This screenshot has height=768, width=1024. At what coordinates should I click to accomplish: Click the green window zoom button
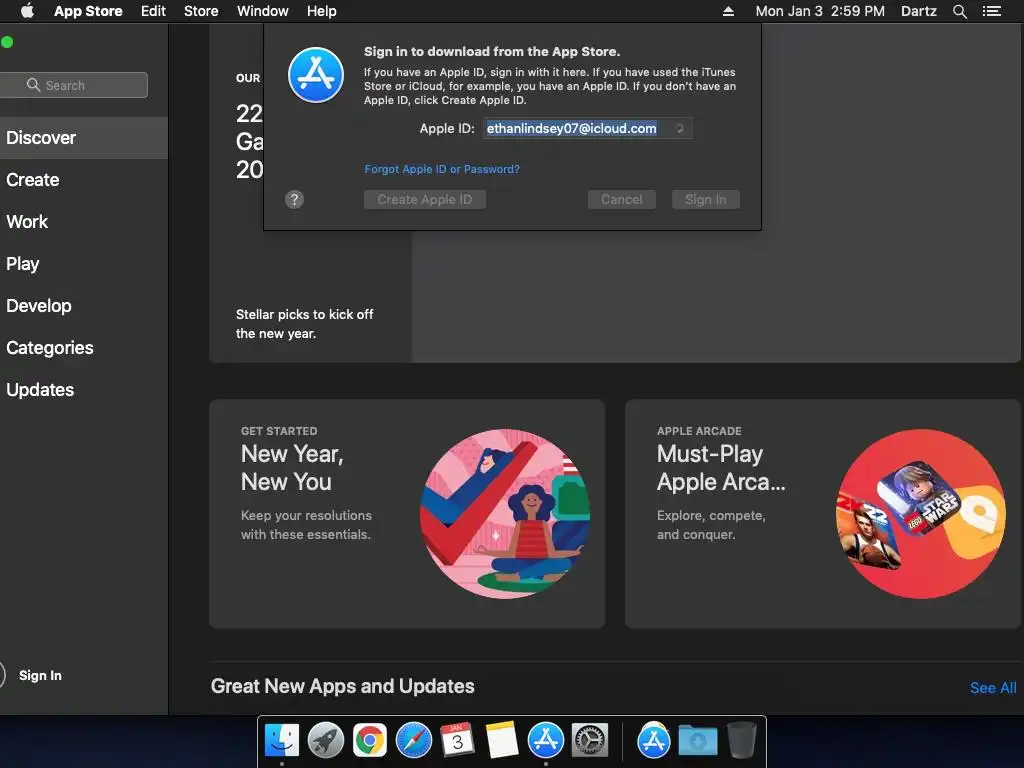[7, 42]
